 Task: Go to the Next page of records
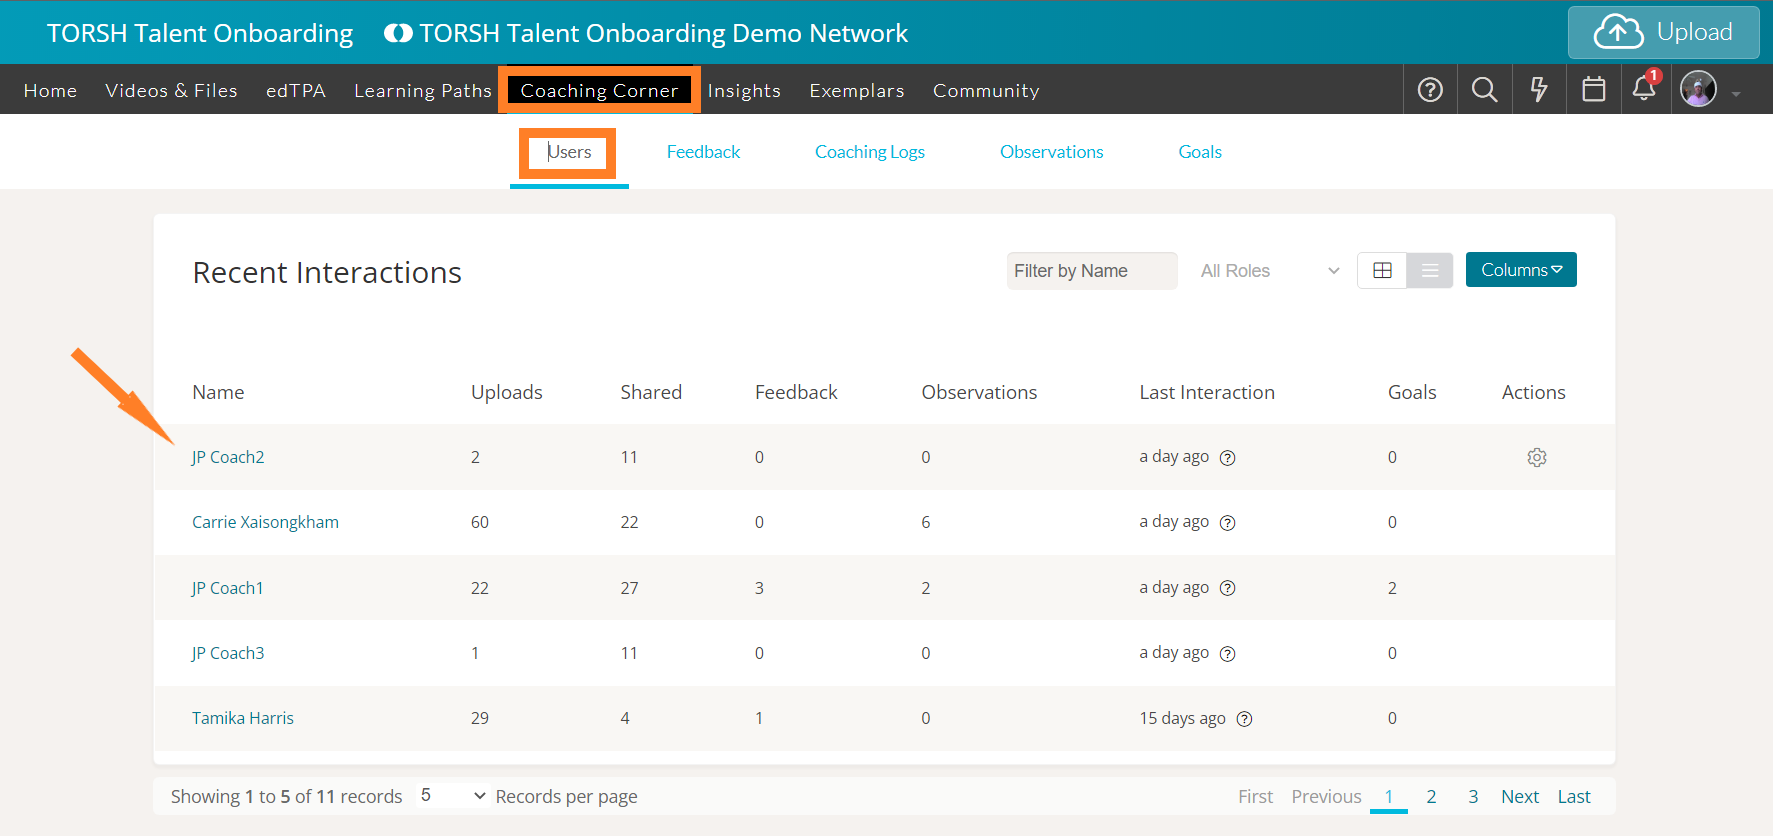(1519, 797)
